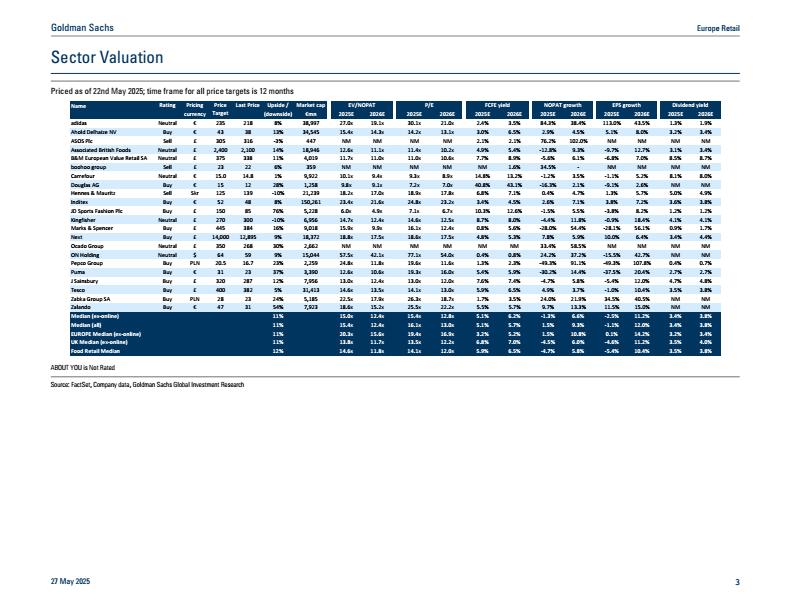Image resolution: width=792 pixels, height=612 pixels.
Task: Click Ahold Delhaize market cap '34,545'
Action: pos(311,132)
